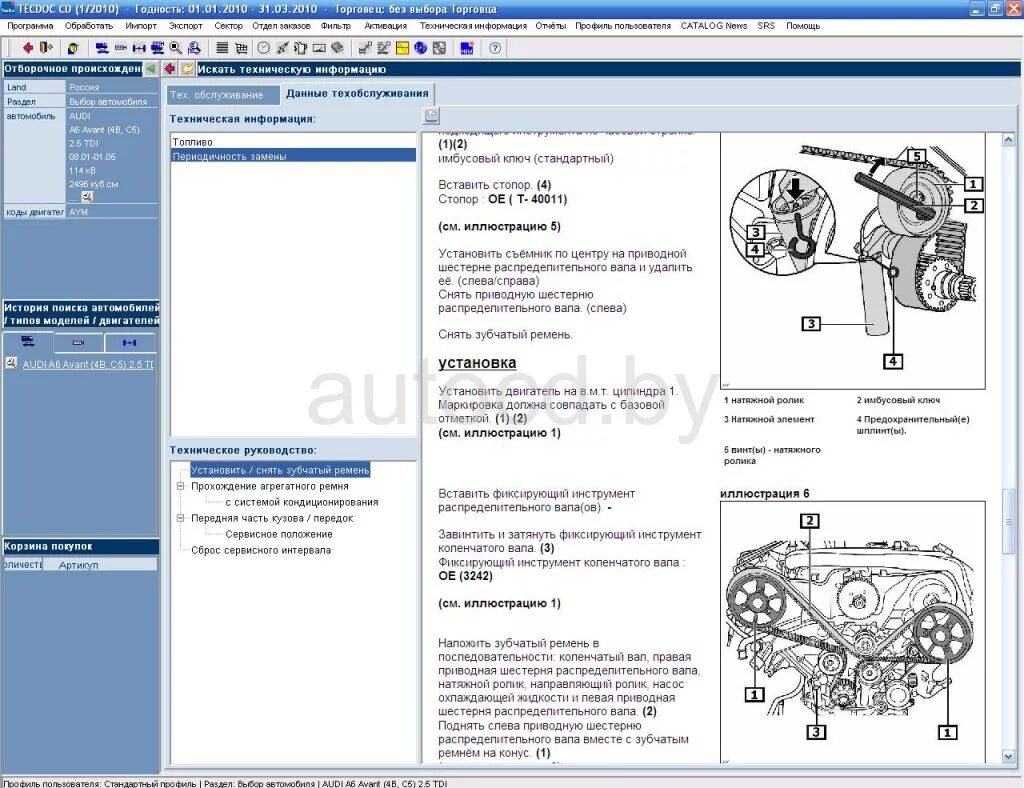This screenshot has width=1024, height=788.
Task: Click the Россия value in Land row
Action: (84, 87)
